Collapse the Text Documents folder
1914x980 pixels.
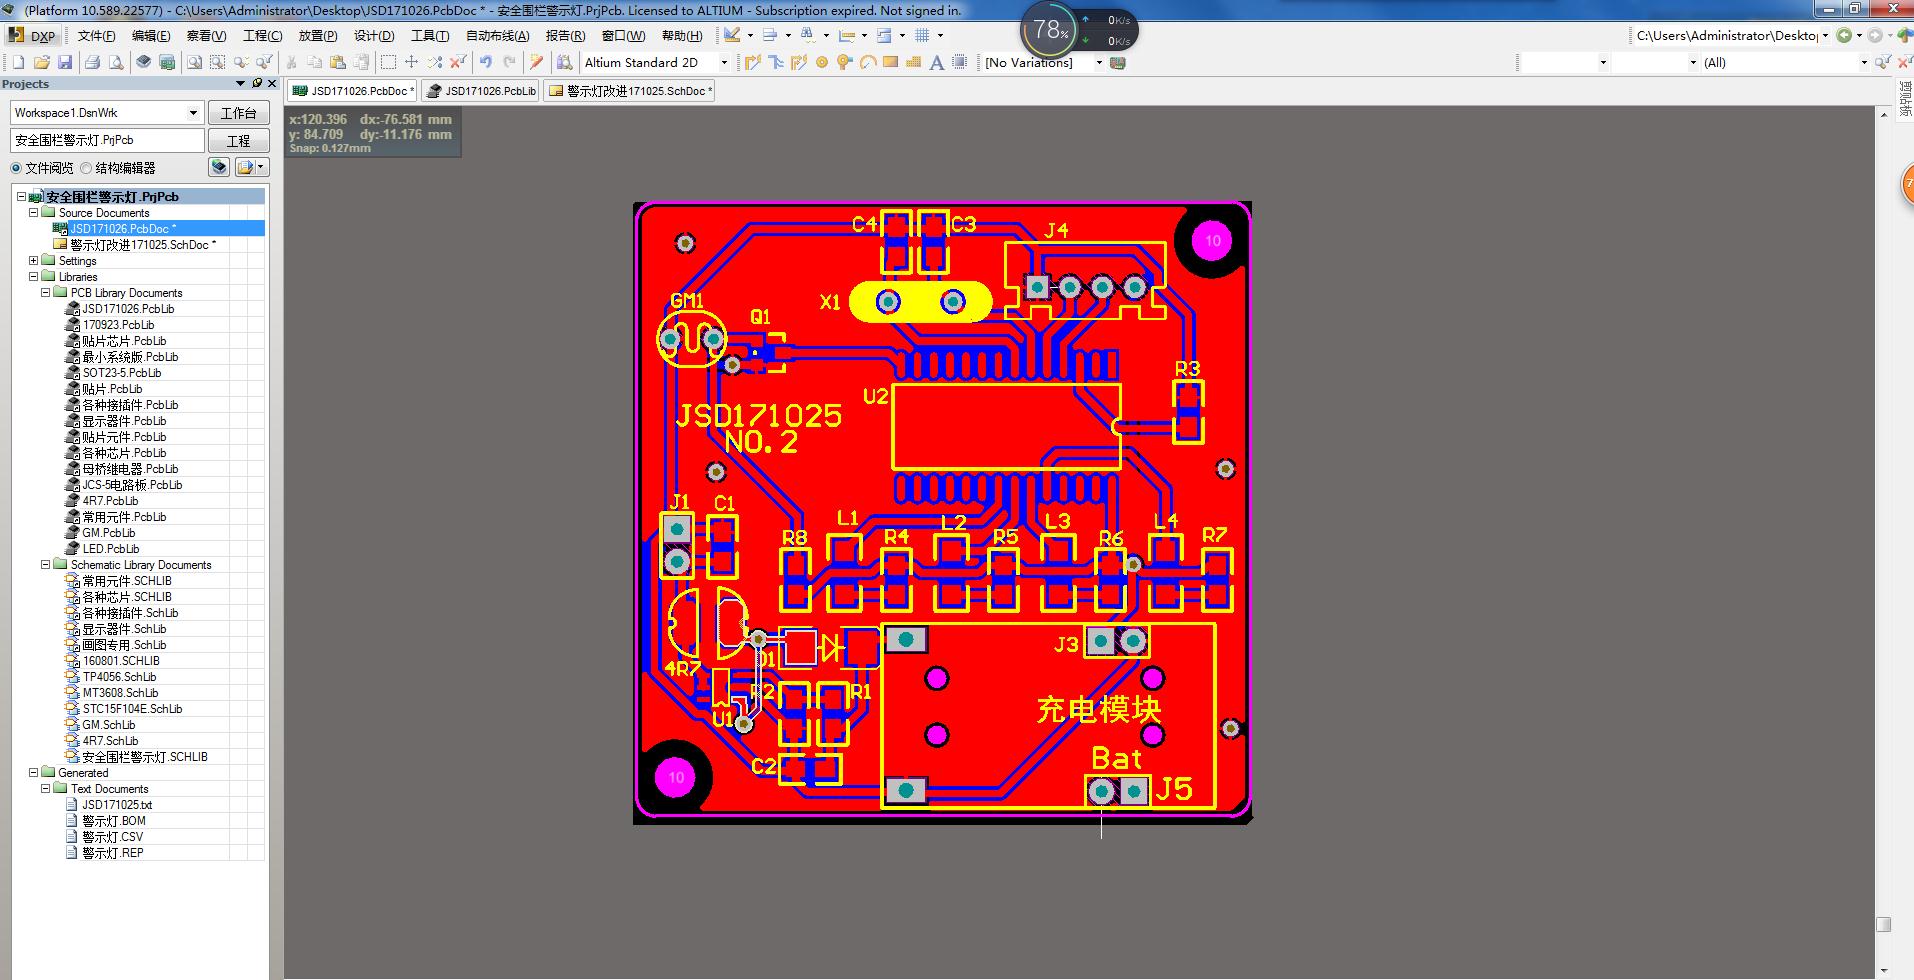tap(45, 789)
